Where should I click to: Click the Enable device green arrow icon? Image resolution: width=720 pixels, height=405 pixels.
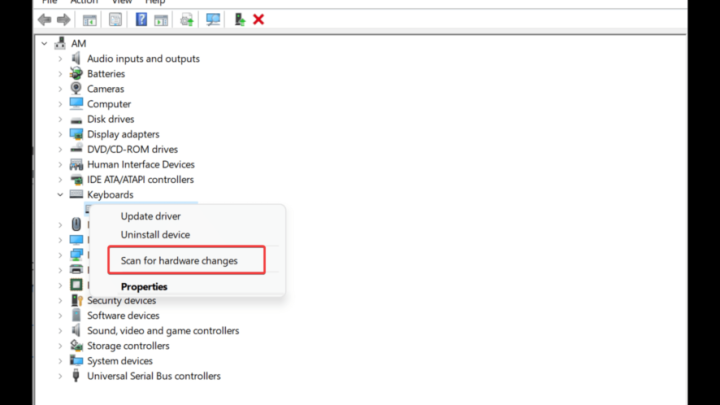pos(239,19)
